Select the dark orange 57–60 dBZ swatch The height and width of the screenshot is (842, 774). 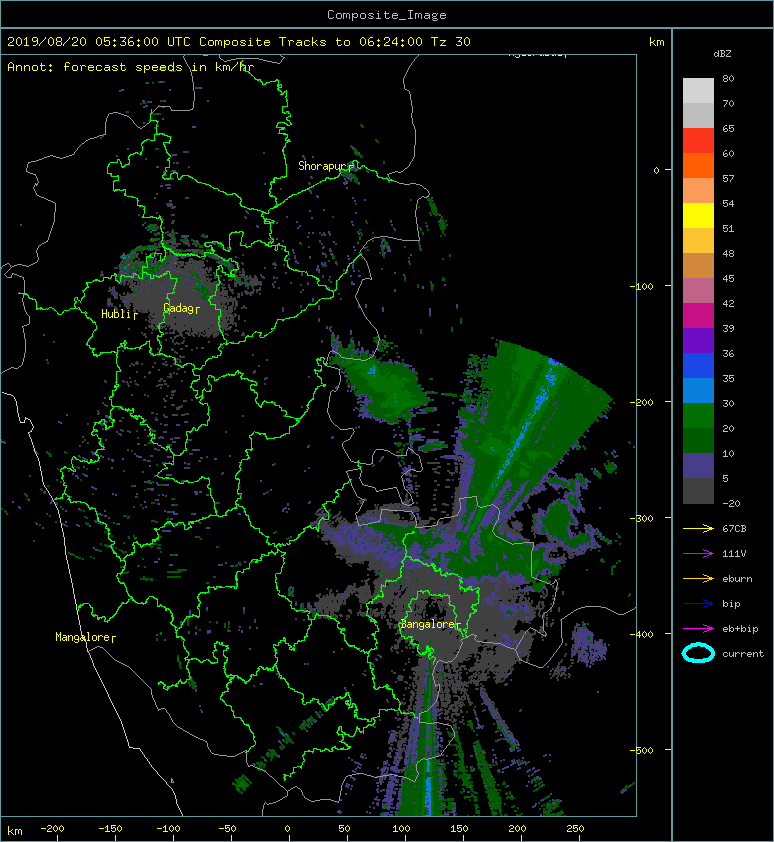tap(698, 165)
